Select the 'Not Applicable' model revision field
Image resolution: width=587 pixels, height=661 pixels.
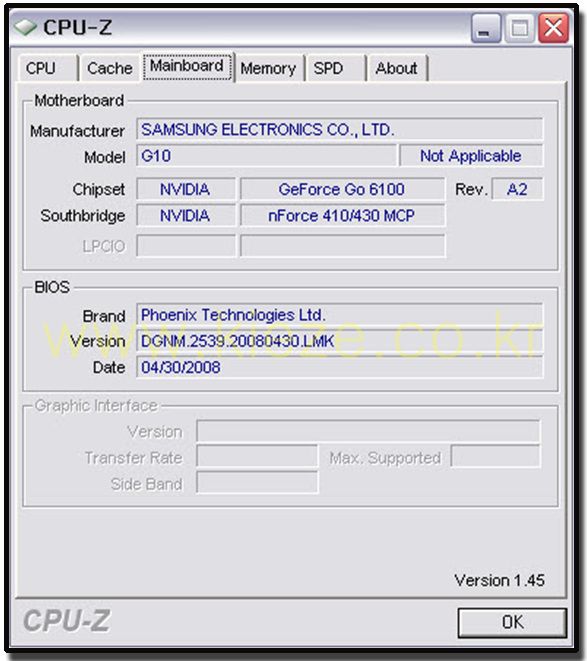coord(471,156)
